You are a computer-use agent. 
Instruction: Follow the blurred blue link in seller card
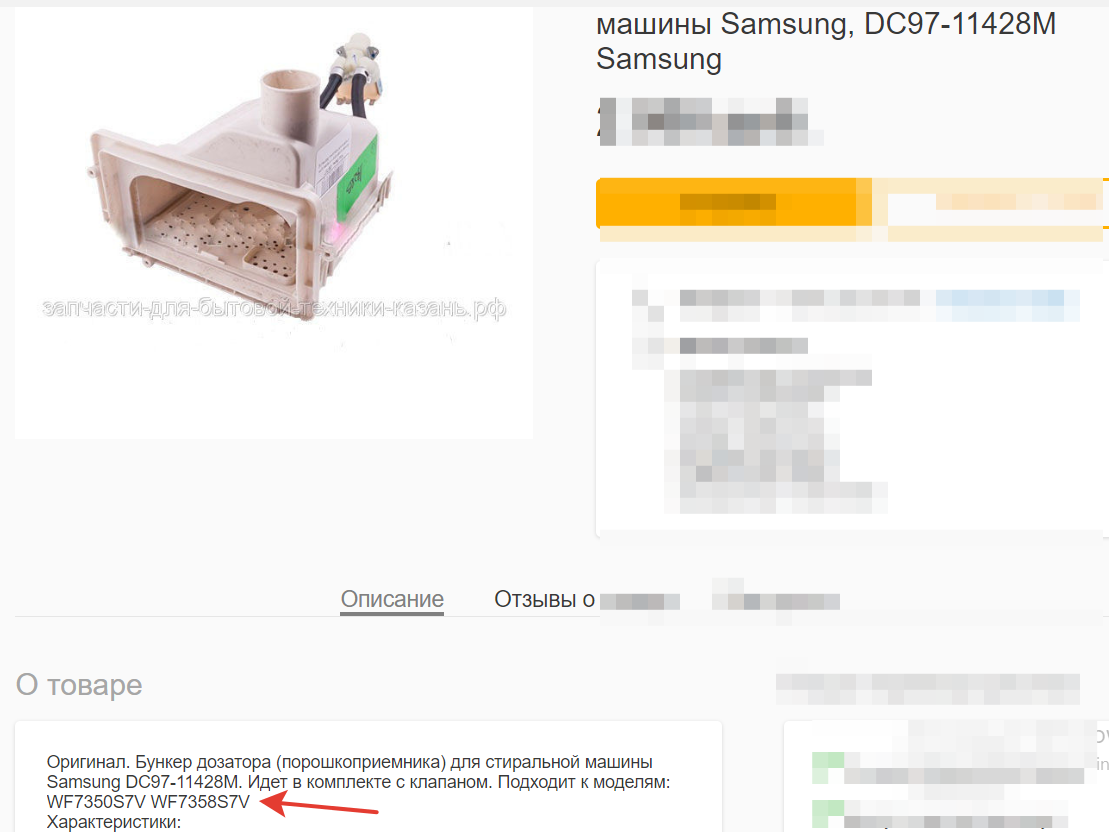click(1007, 304)
